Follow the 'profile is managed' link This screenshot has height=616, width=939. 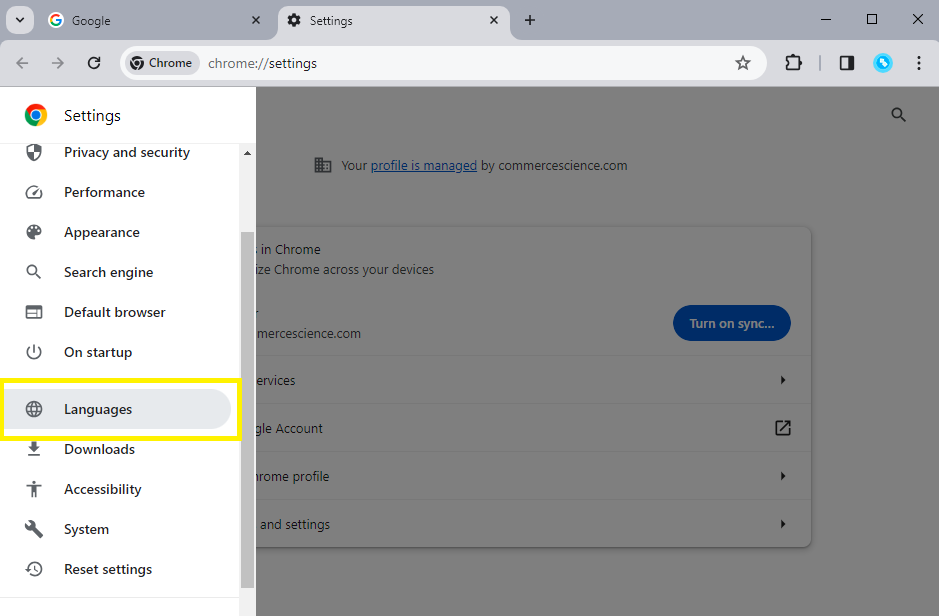coord(423,166)
